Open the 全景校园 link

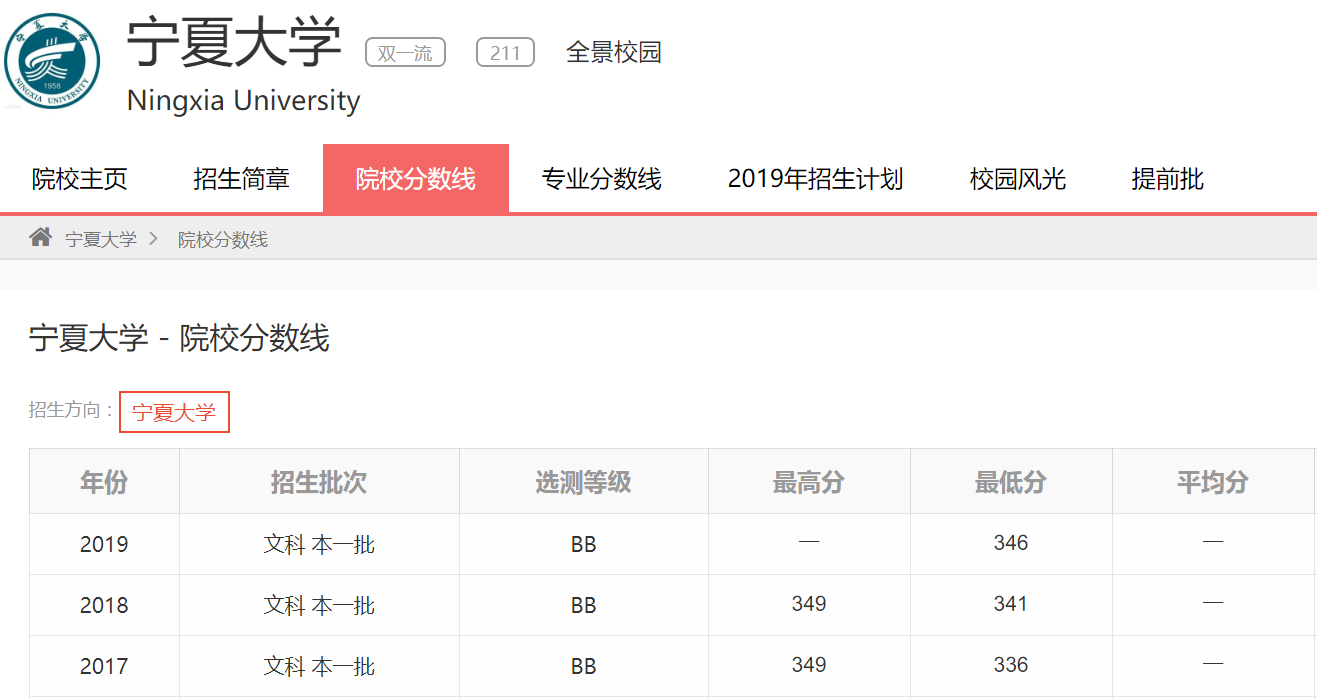614,52
